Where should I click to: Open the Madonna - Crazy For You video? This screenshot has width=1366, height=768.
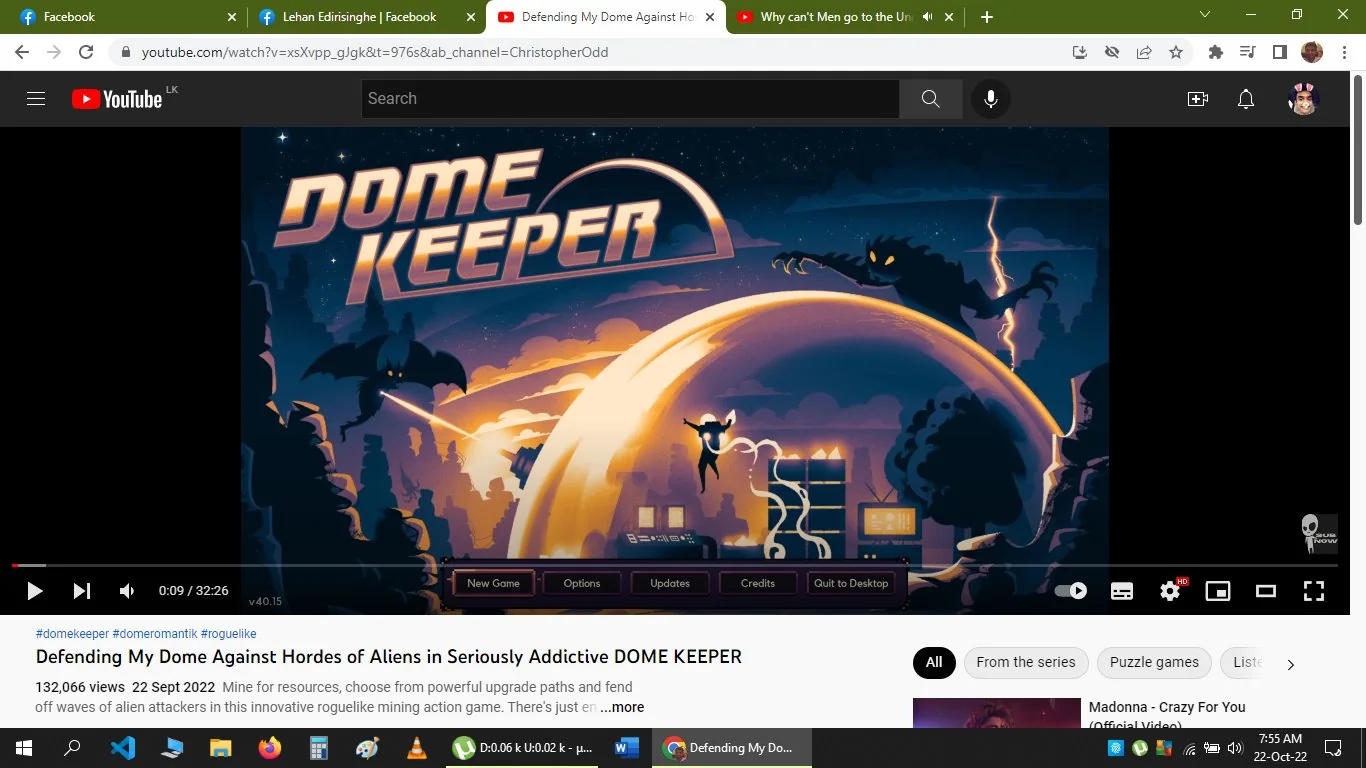1167,715
